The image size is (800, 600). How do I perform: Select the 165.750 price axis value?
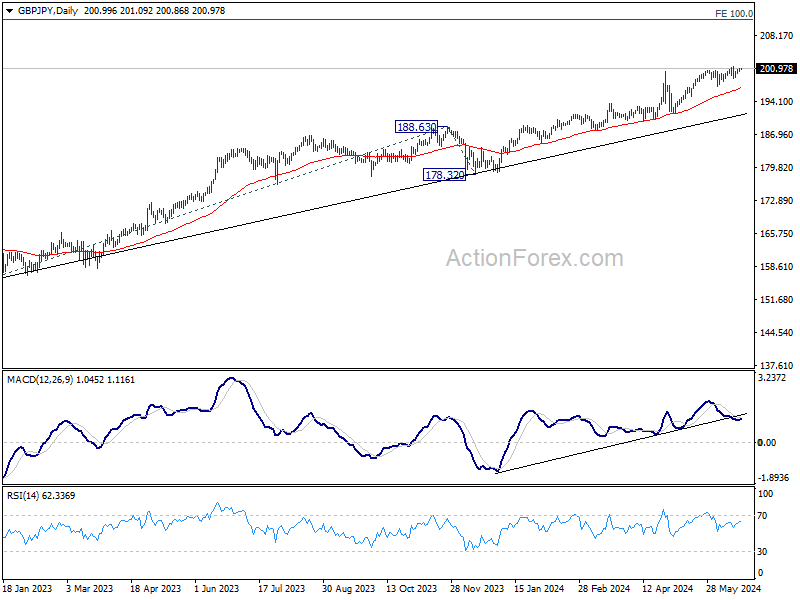point(777,234)
